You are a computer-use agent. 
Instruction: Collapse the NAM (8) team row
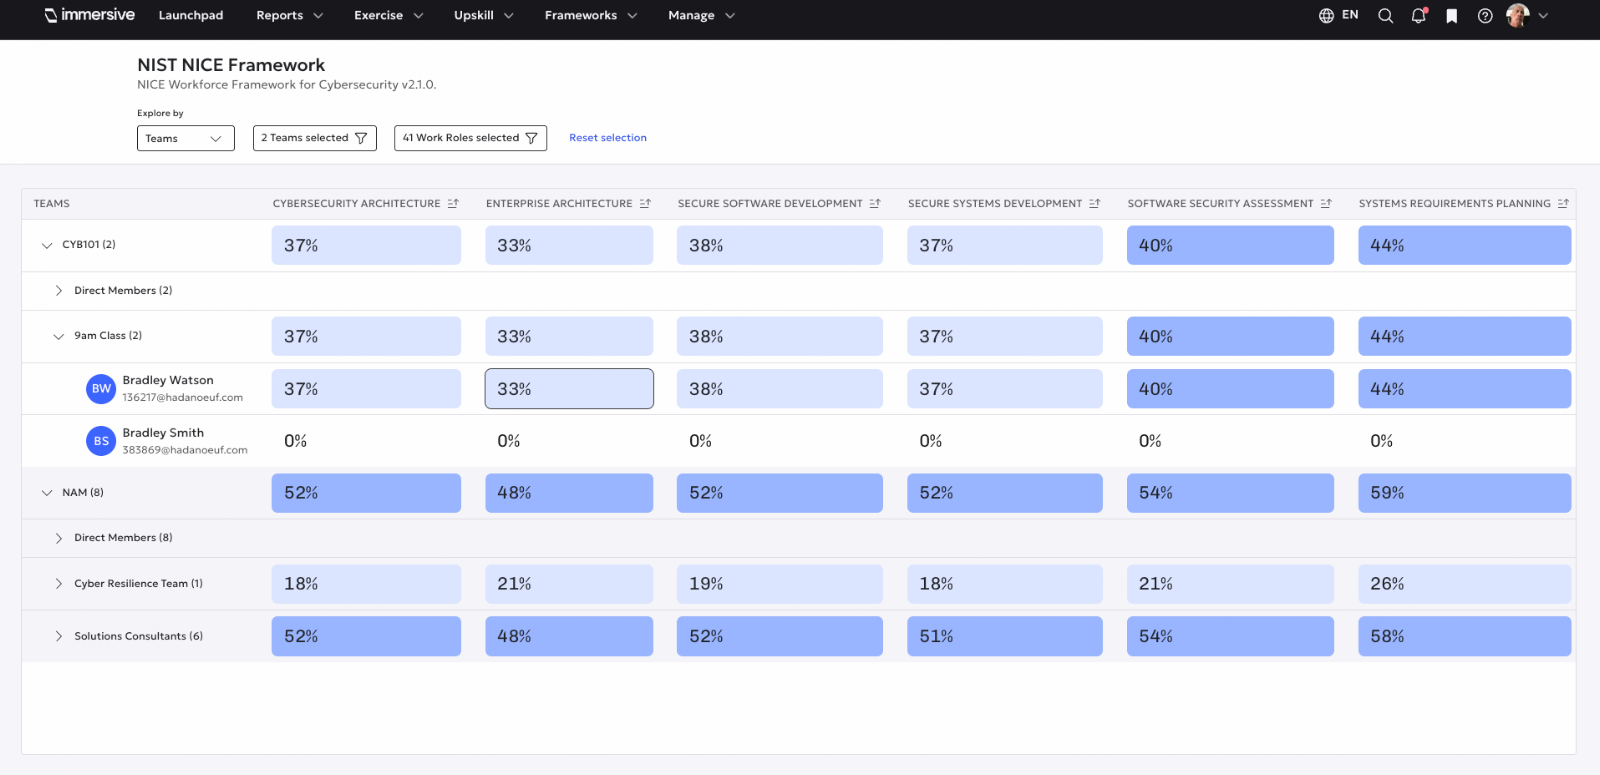point(47,493)
